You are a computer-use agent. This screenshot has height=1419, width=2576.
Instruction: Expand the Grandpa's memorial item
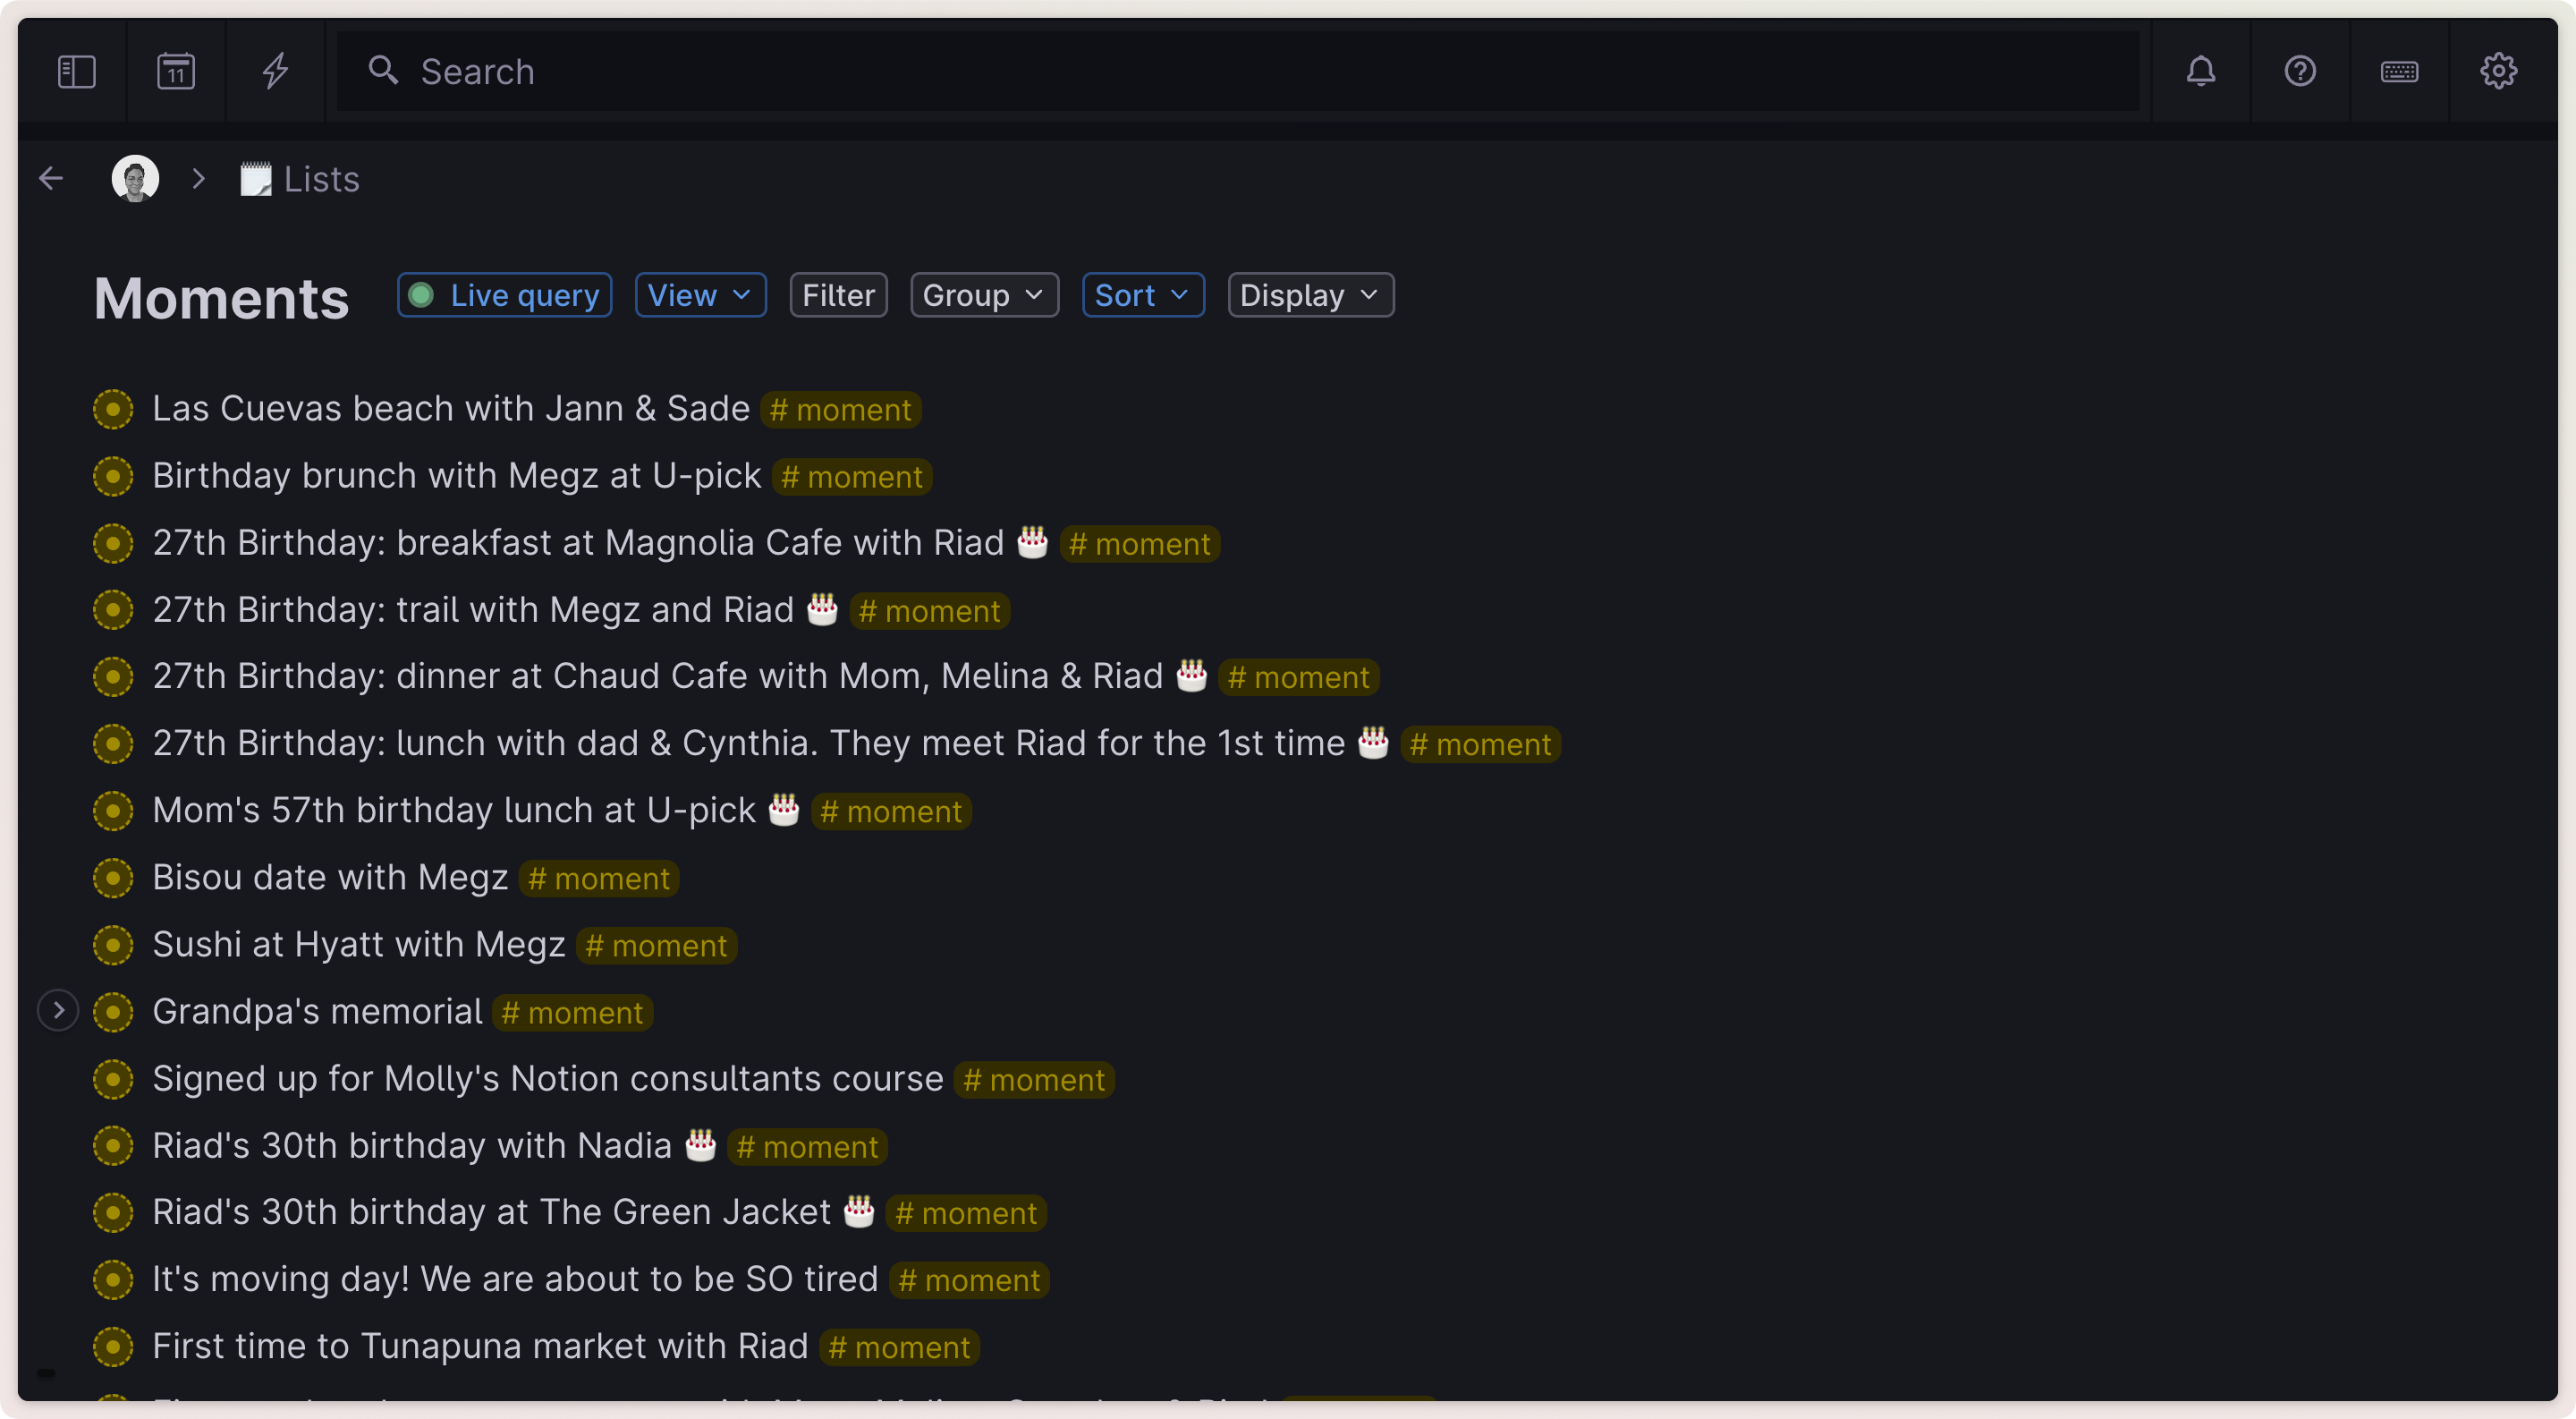click(58, 1011)
